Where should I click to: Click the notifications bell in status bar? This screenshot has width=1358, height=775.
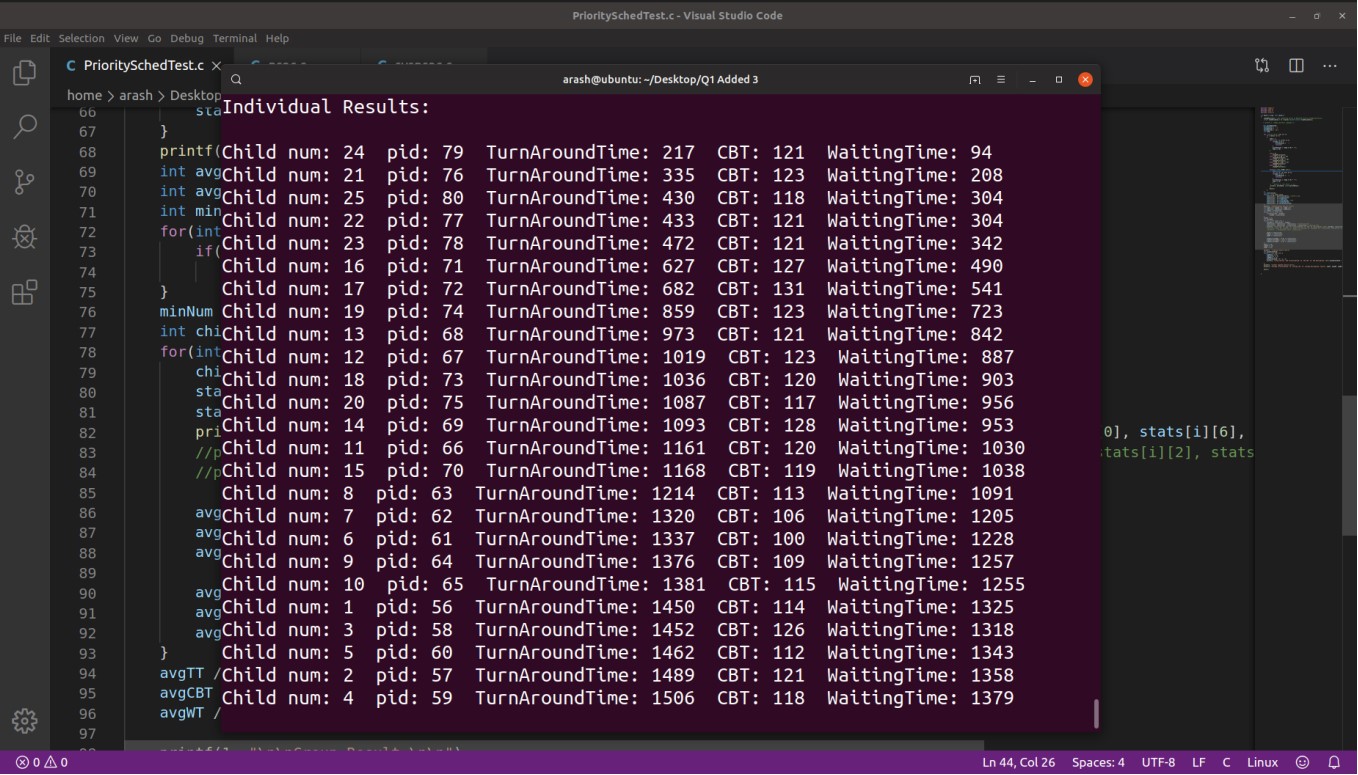[1333, 762]
